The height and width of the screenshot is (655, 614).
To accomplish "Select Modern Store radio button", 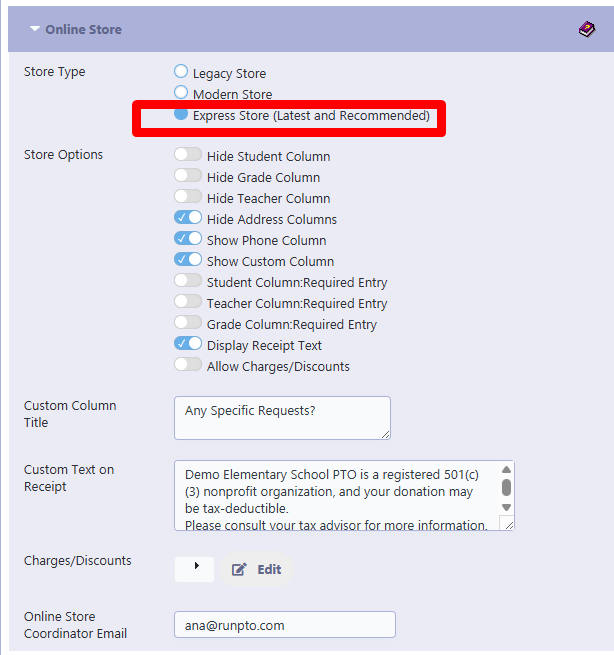I will coord(181,92).
